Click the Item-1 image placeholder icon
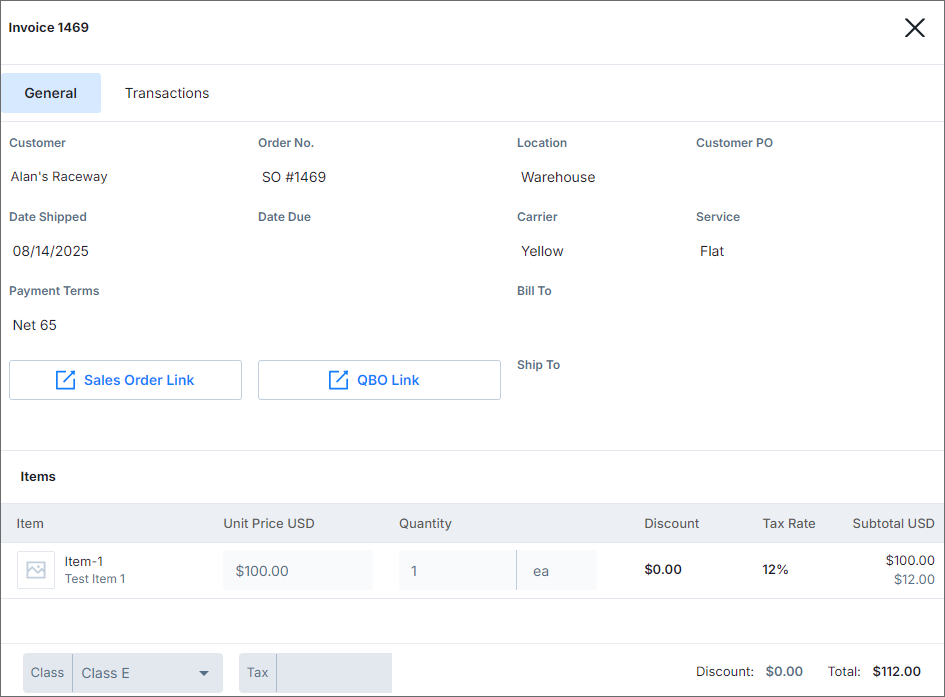Image resolution: width=945 pixels, height=697 pixels. coord(35,569)
